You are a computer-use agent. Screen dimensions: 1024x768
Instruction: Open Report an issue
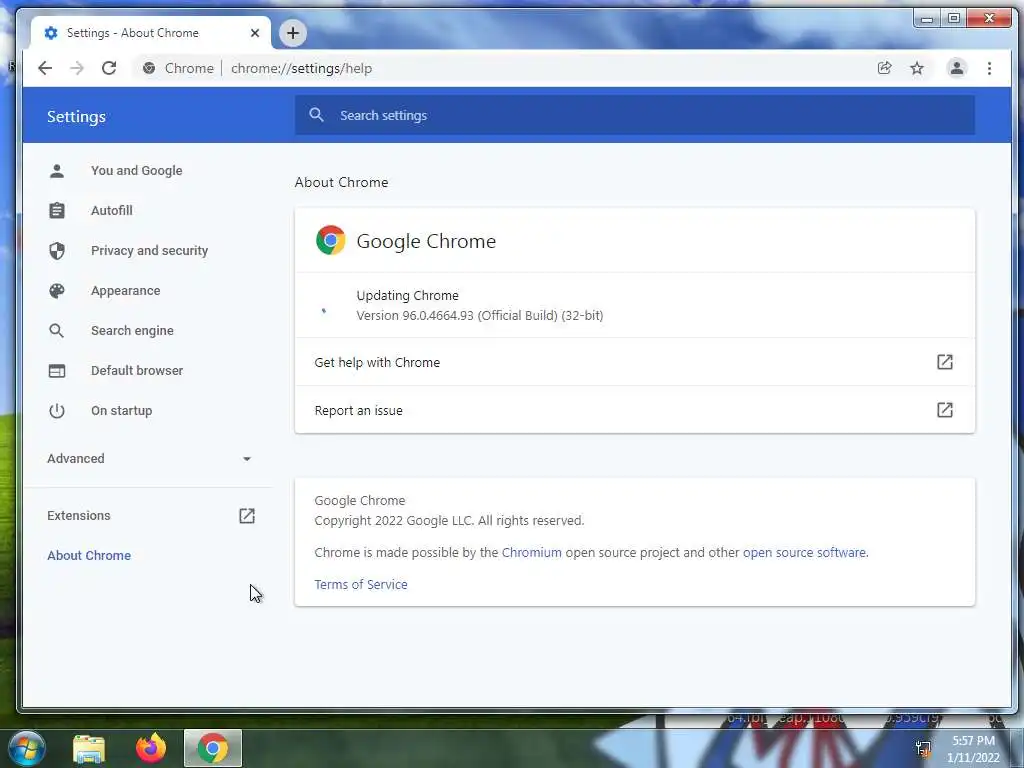635,410
